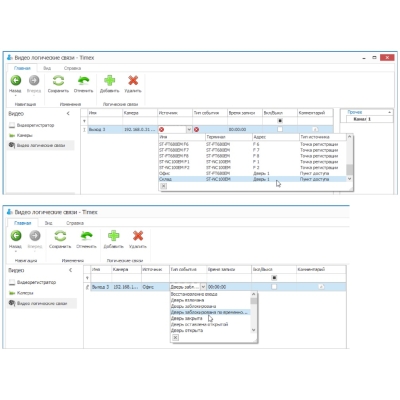
Task: Close the source list popup with the x button
Action: 163,186
